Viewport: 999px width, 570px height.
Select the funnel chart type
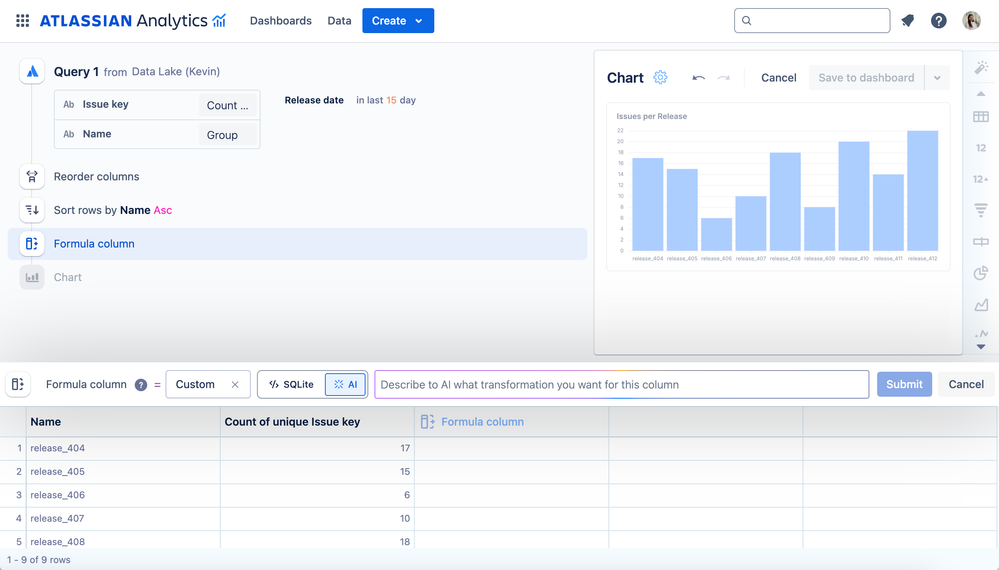tap(981, 210)
